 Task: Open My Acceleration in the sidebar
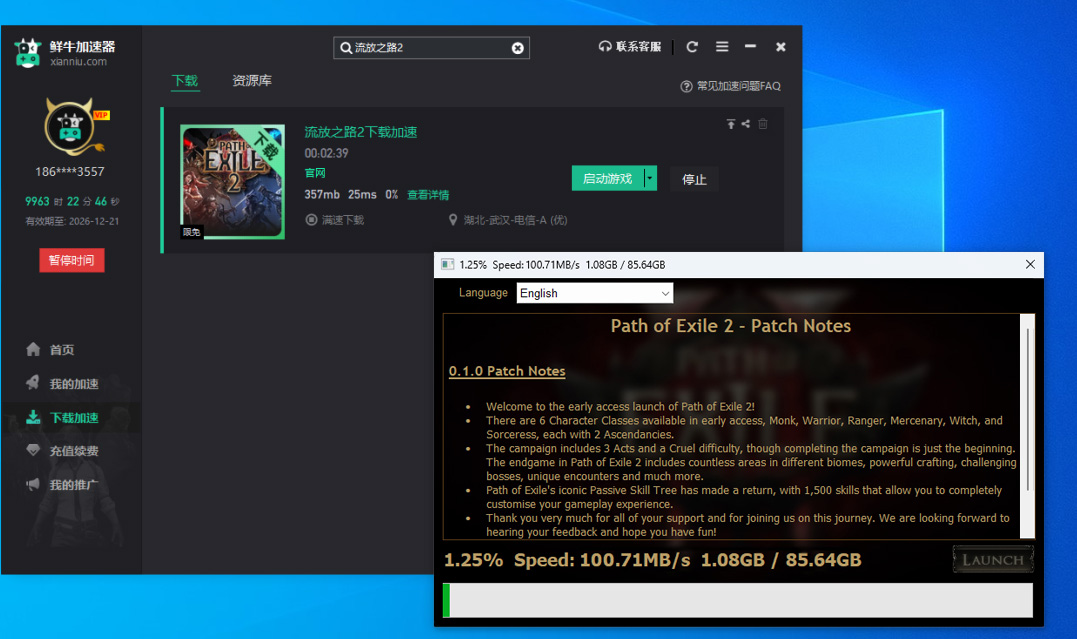tap(62, 383)
